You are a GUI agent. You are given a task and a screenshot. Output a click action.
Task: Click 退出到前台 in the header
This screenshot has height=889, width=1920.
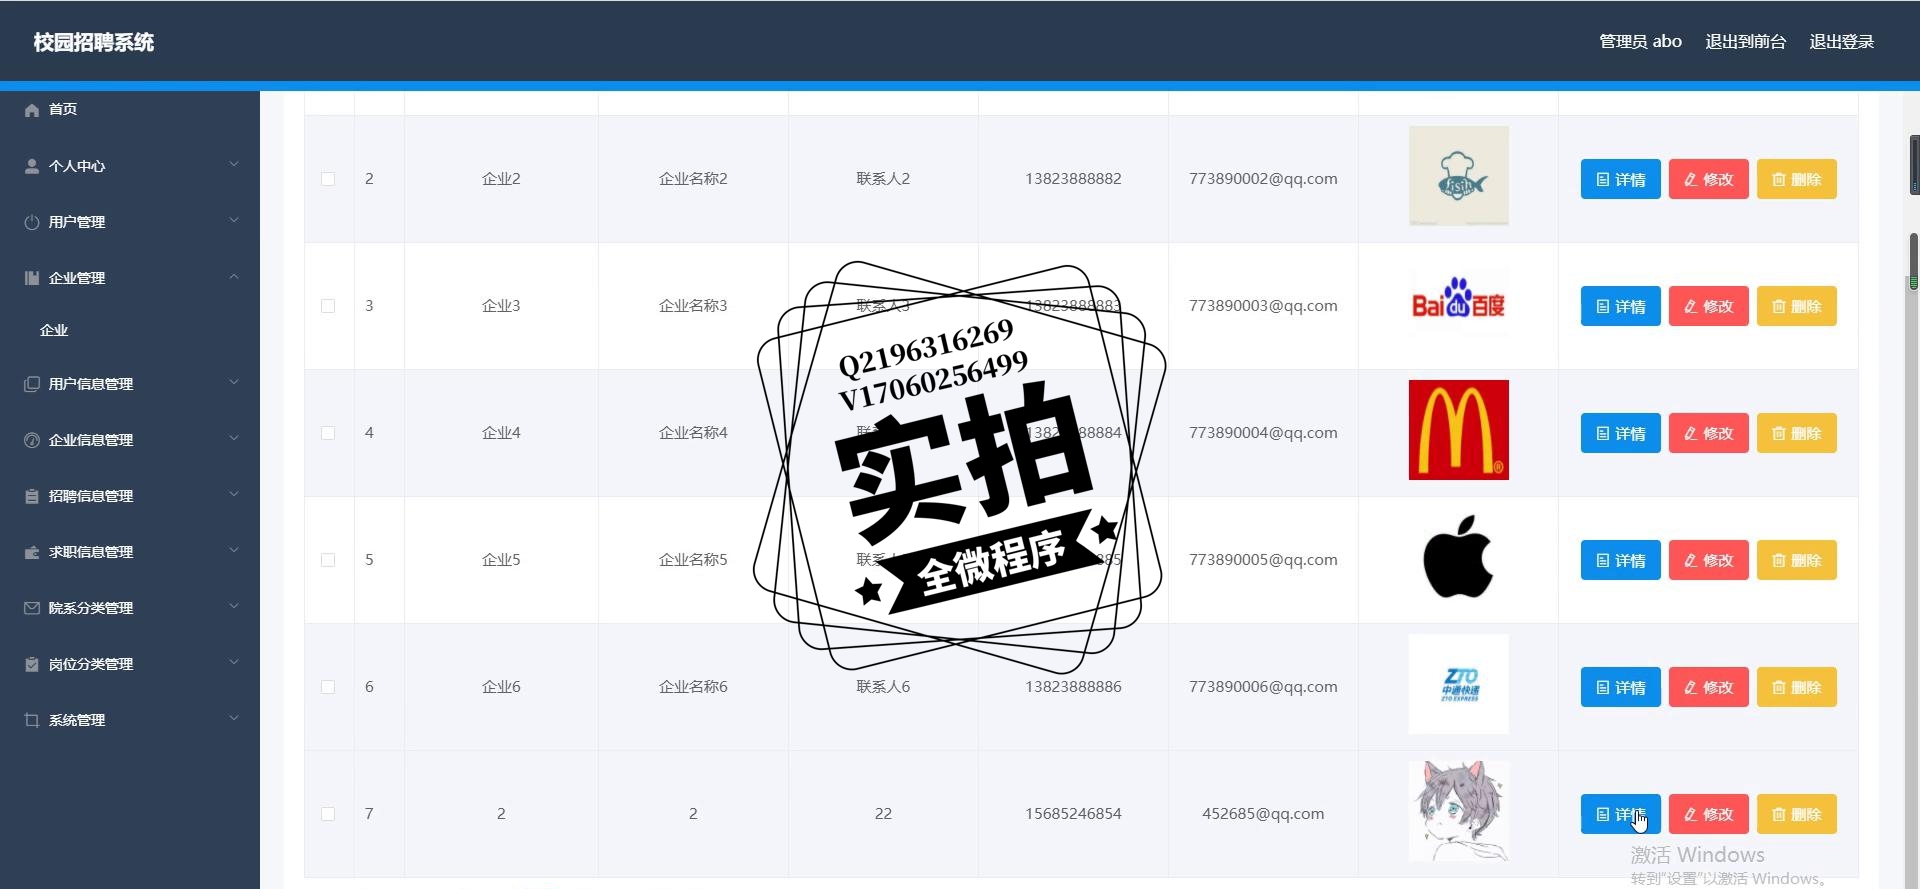coord(1745,42)
